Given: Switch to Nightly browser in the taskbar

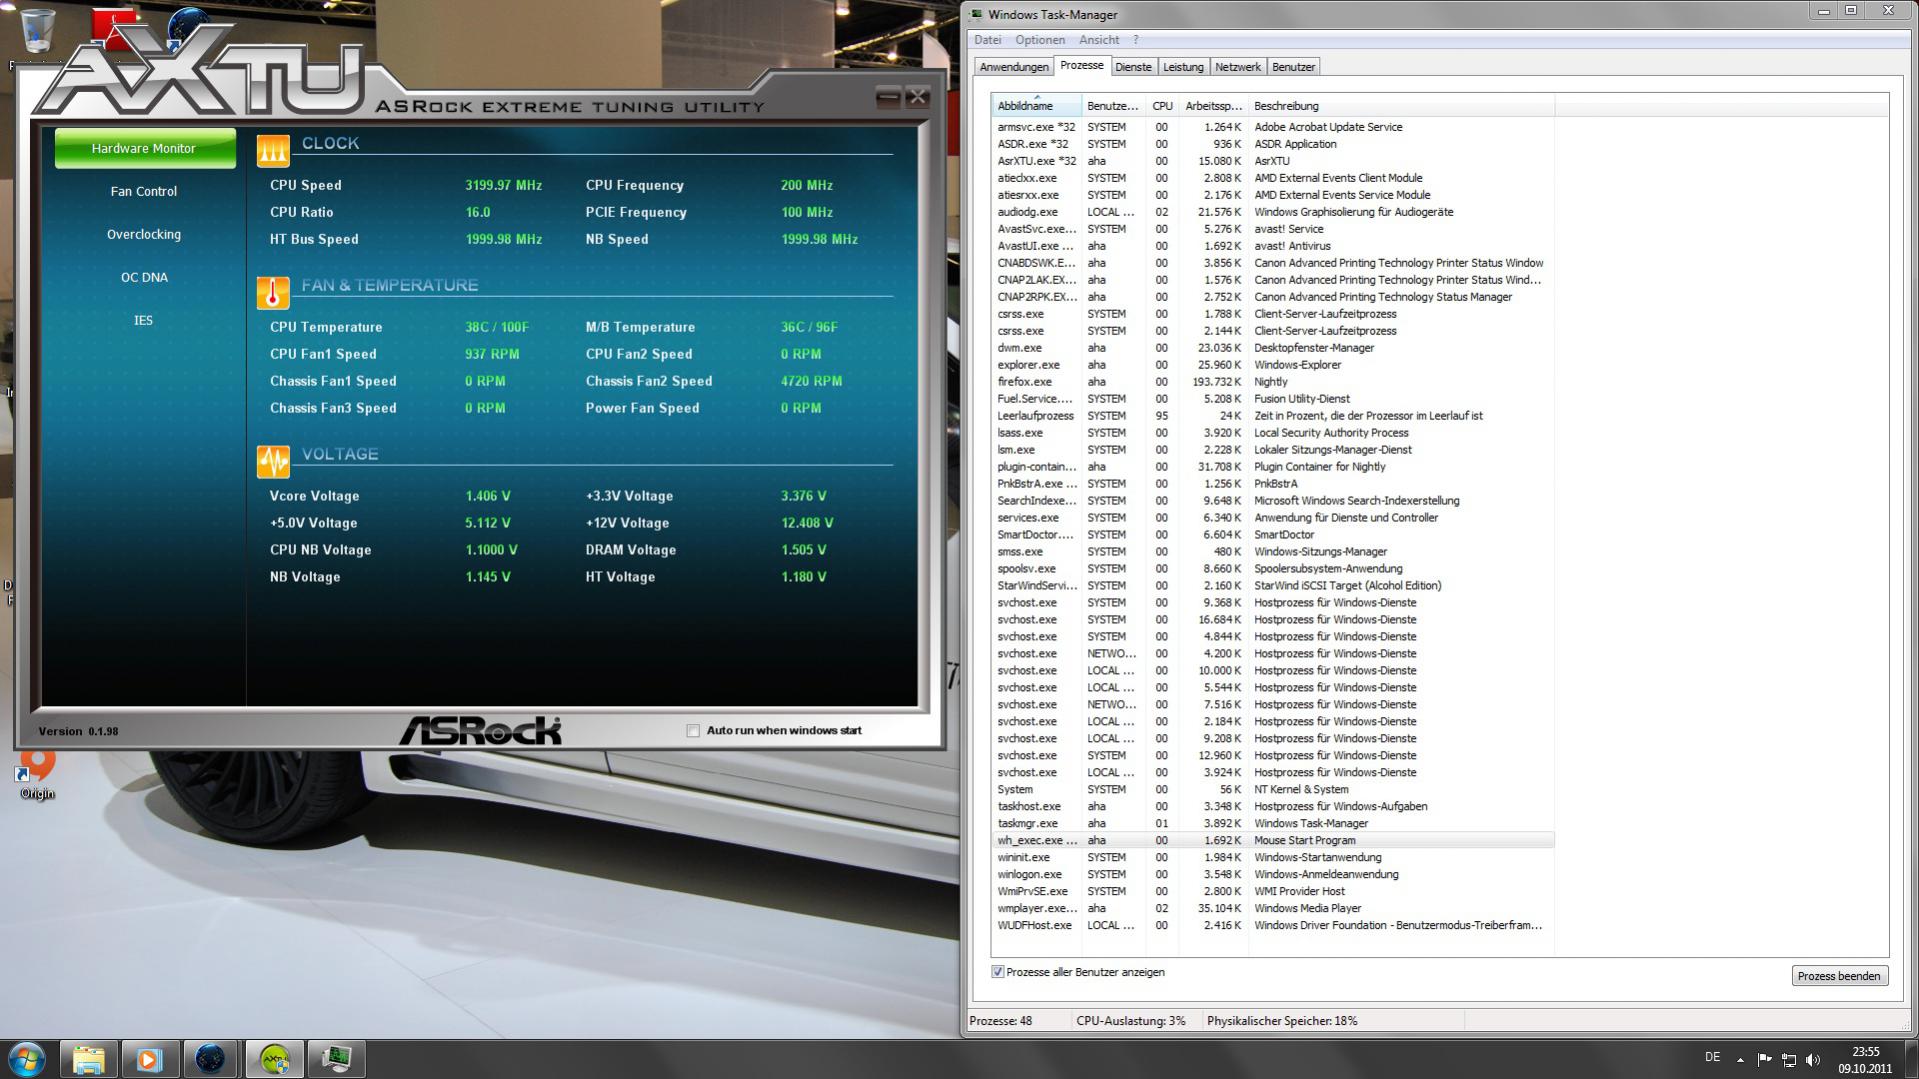Looking at the screenshot, I should point(211,1059).
